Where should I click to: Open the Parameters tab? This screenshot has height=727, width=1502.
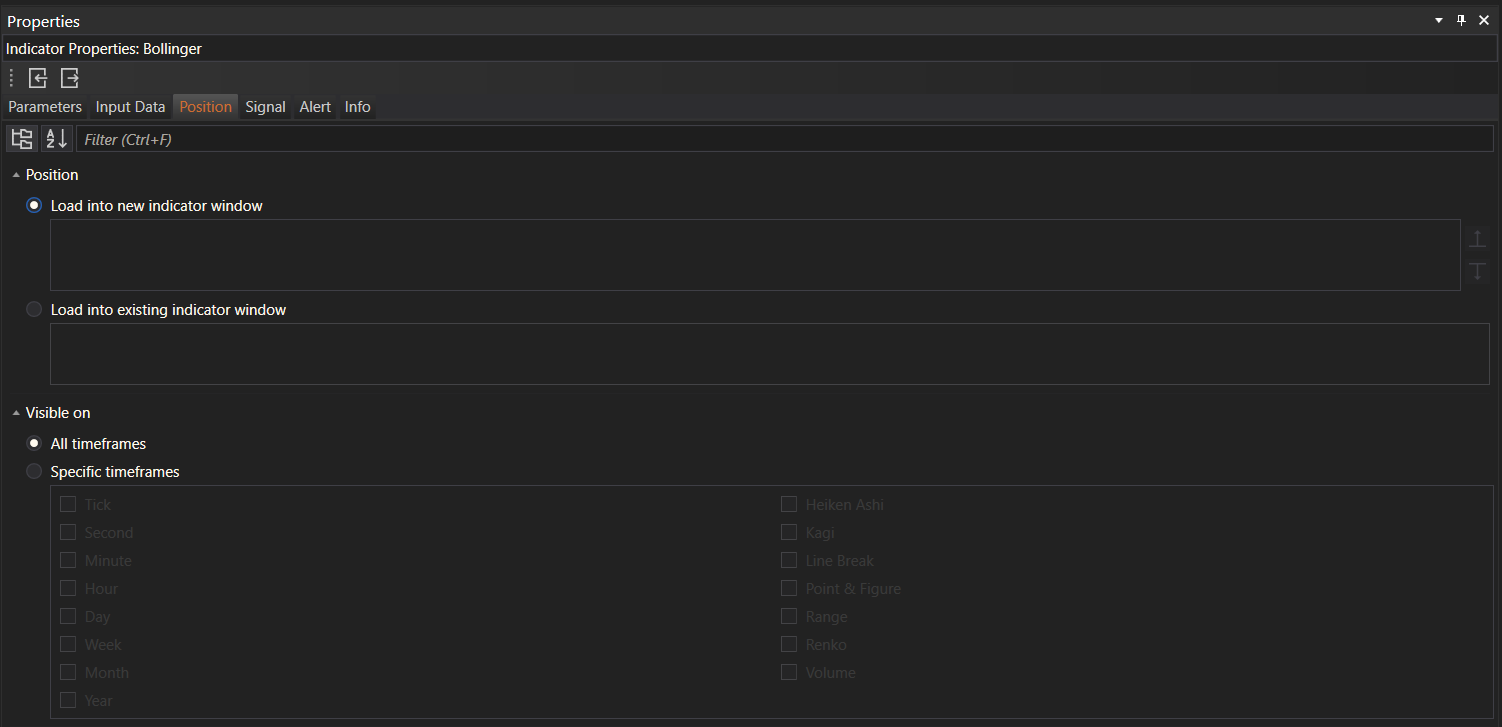[x=45, y=107]
